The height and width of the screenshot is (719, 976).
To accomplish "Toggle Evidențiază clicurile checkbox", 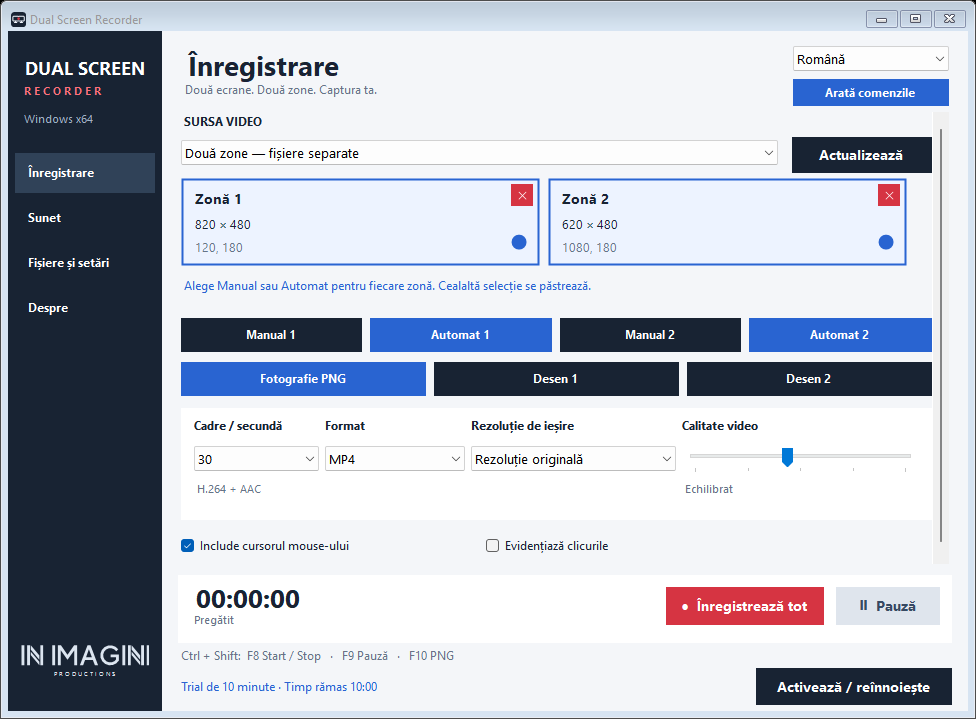I will pos(492,546).
